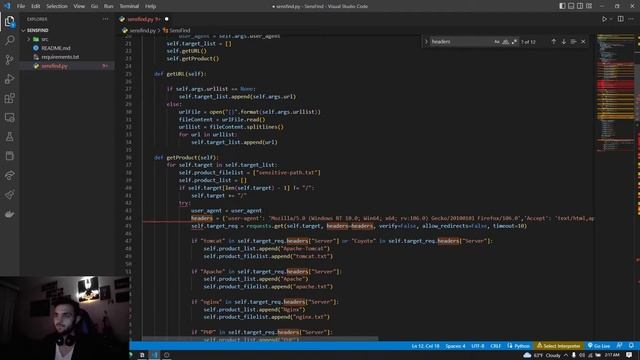This screenshot has width=640, height=360.
Task: Toggle the secondary side bar layout icon
Action: (580, 6)
